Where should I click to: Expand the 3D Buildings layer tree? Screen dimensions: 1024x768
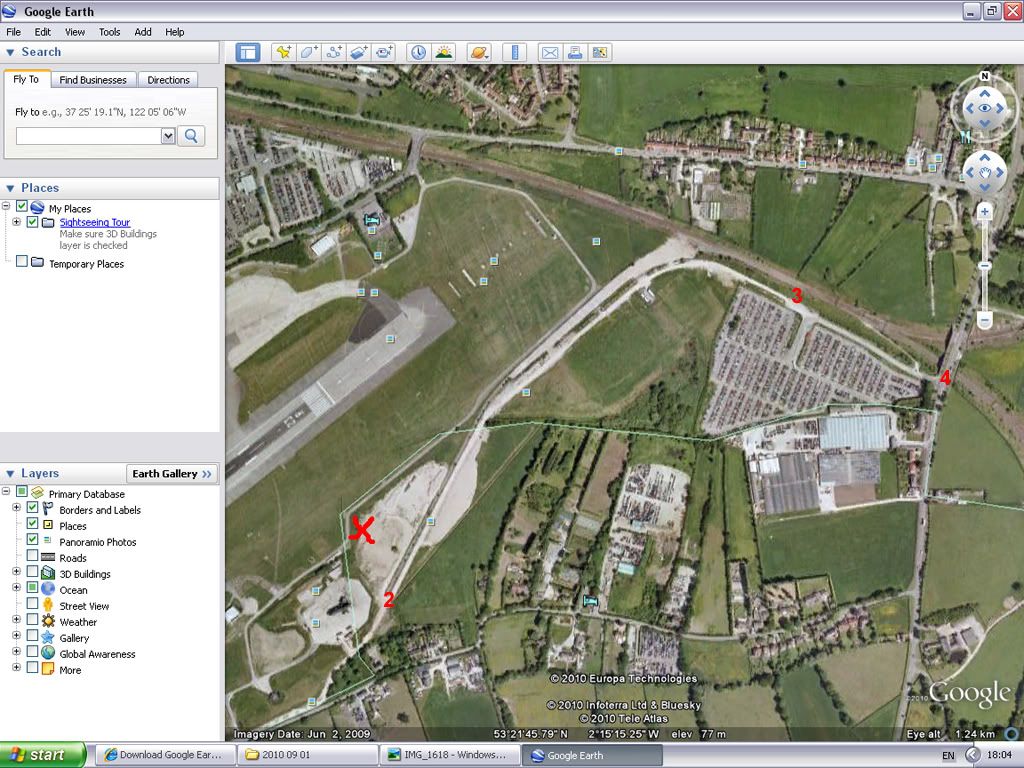(16, 574)
